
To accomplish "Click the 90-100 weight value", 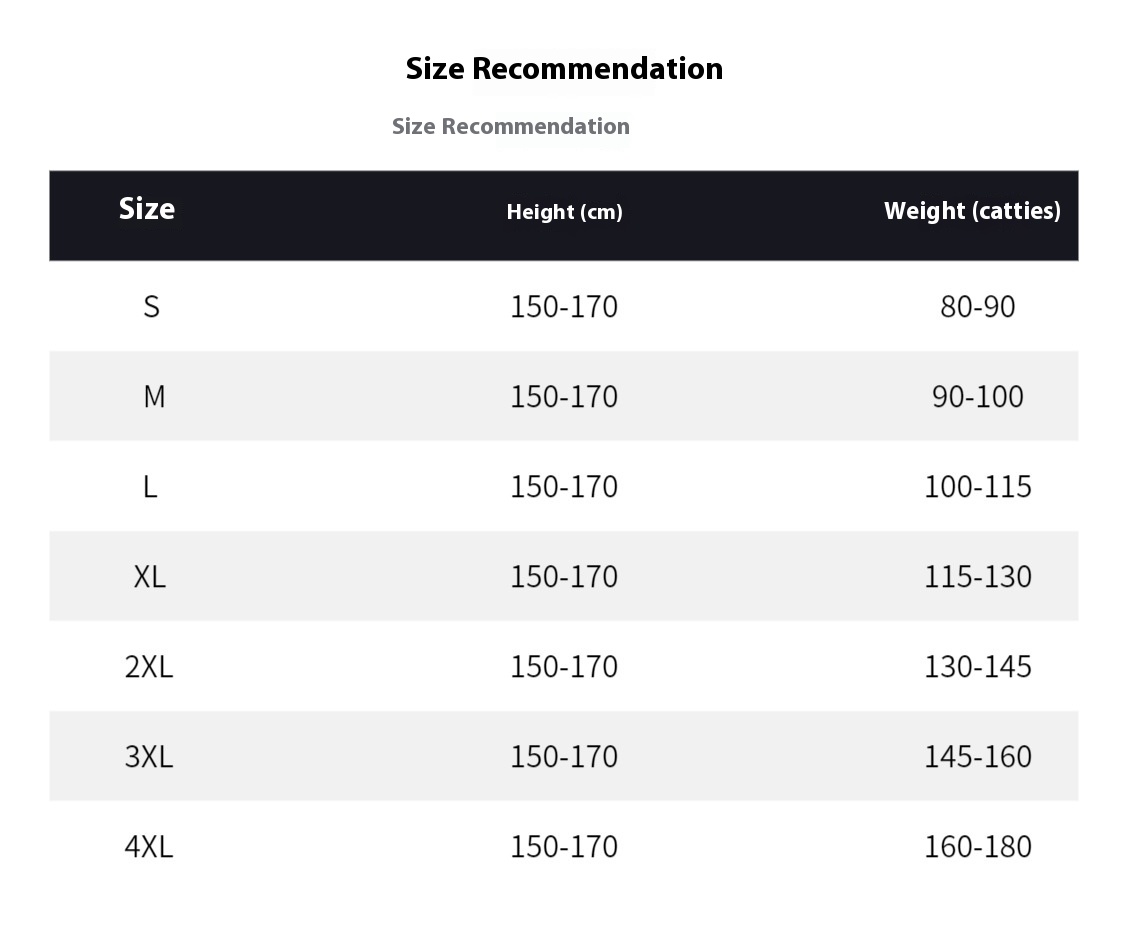I will [977, 397].
